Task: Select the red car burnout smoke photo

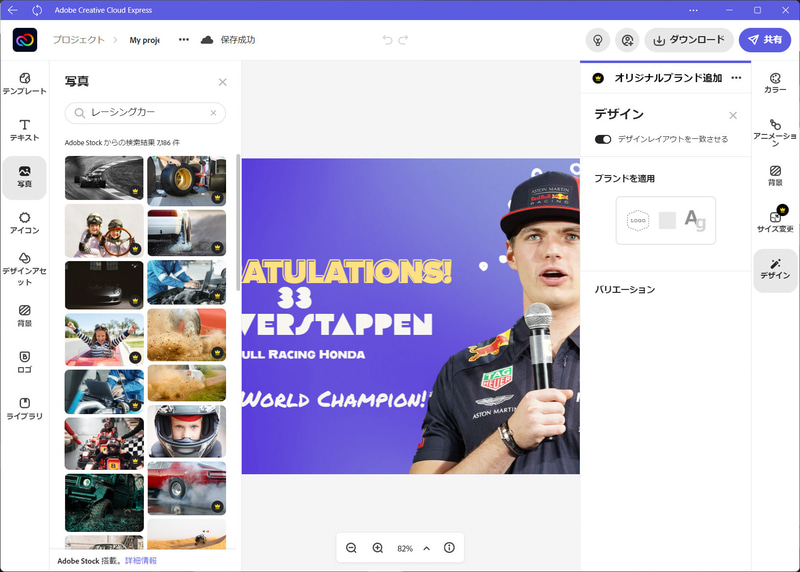Action: [187, 488]
